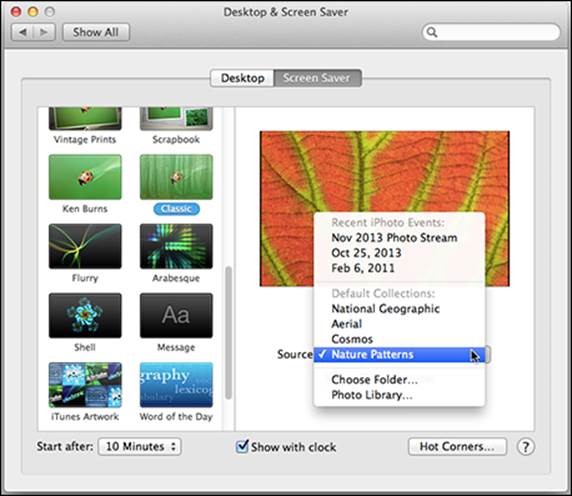
Task: Select Nature Patterns in the Source menu
Action: coord(399,354)
